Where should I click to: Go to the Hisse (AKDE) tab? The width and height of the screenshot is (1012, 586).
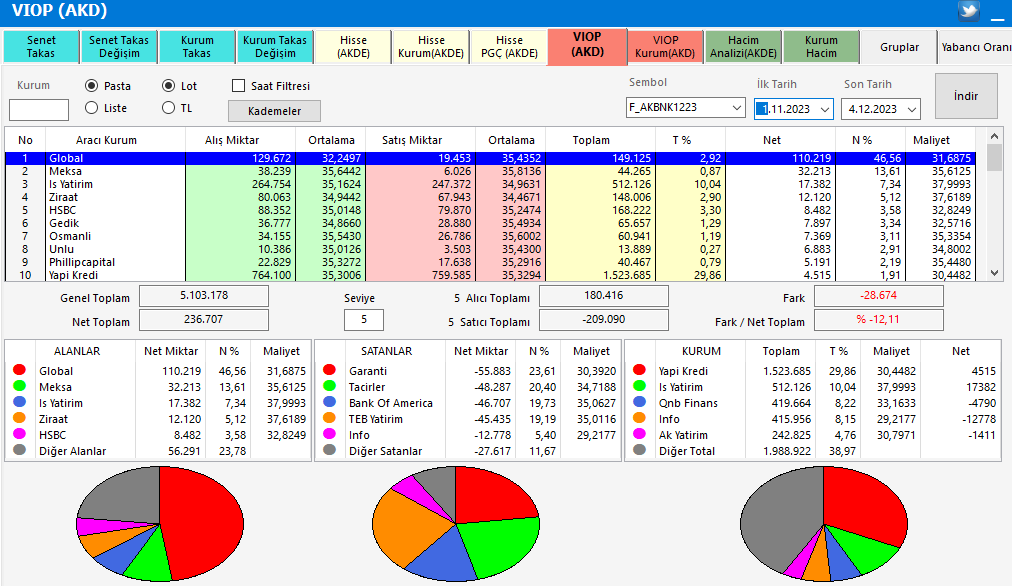(x=353, y=46)
